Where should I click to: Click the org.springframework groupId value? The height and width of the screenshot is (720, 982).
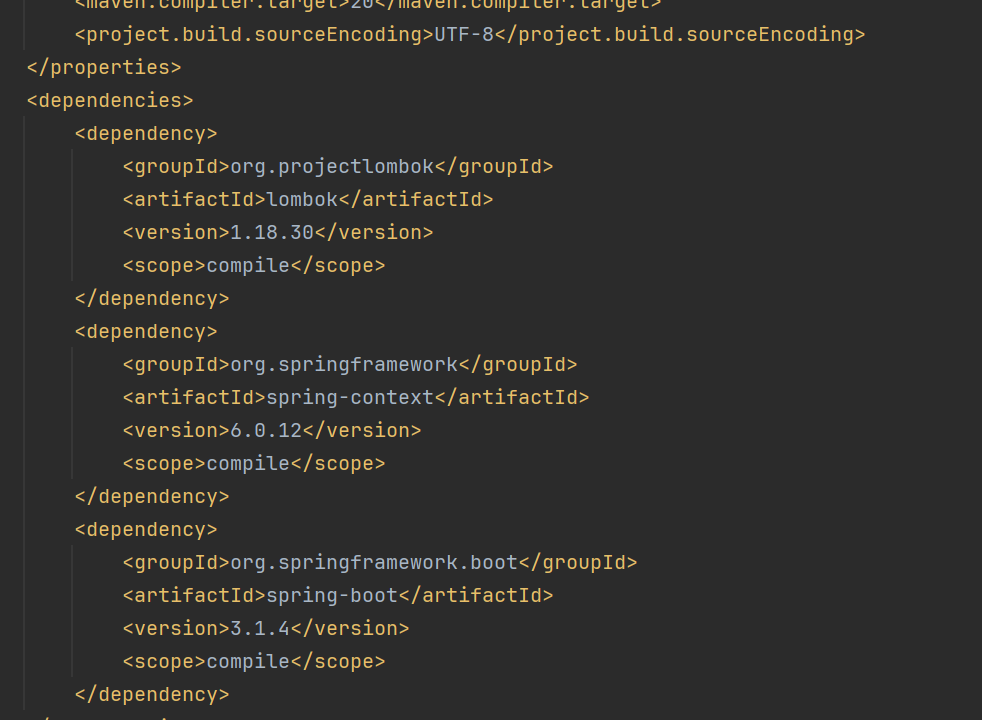[x=344, y=364]
